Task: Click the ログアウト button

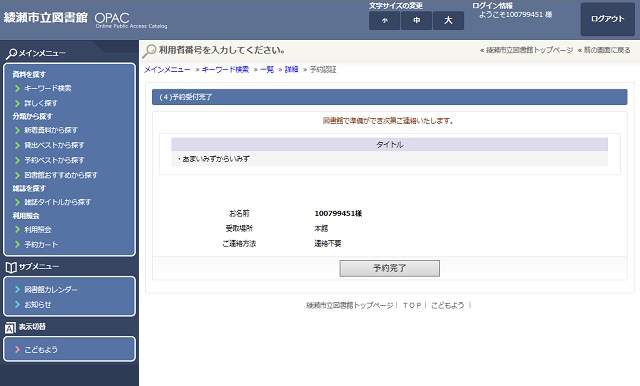Action: [608, 19]
